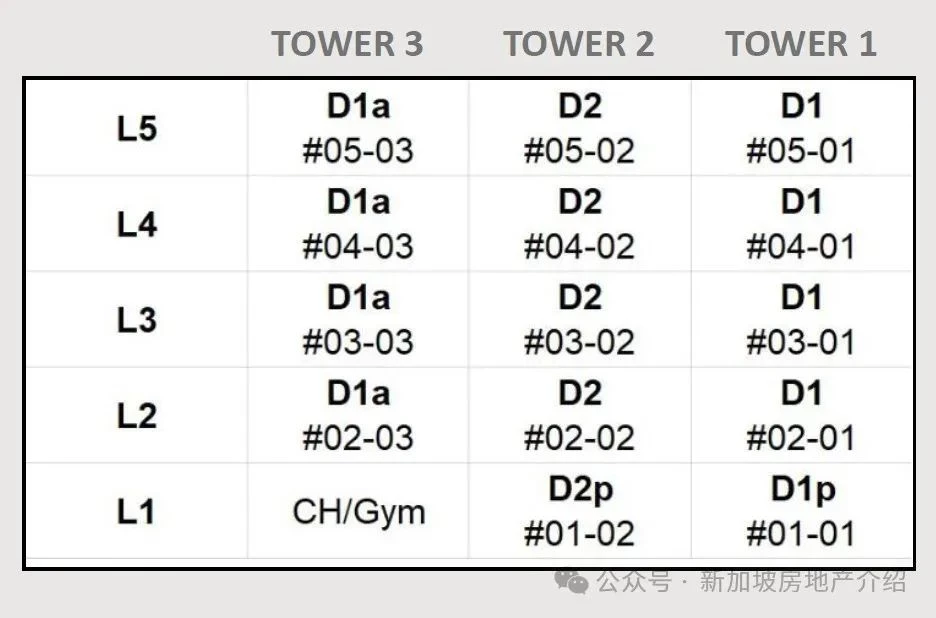The height and width of the screenshot is (618, 936).
Task: Click the WeChat logo icon in watermark
Action: 571,580
